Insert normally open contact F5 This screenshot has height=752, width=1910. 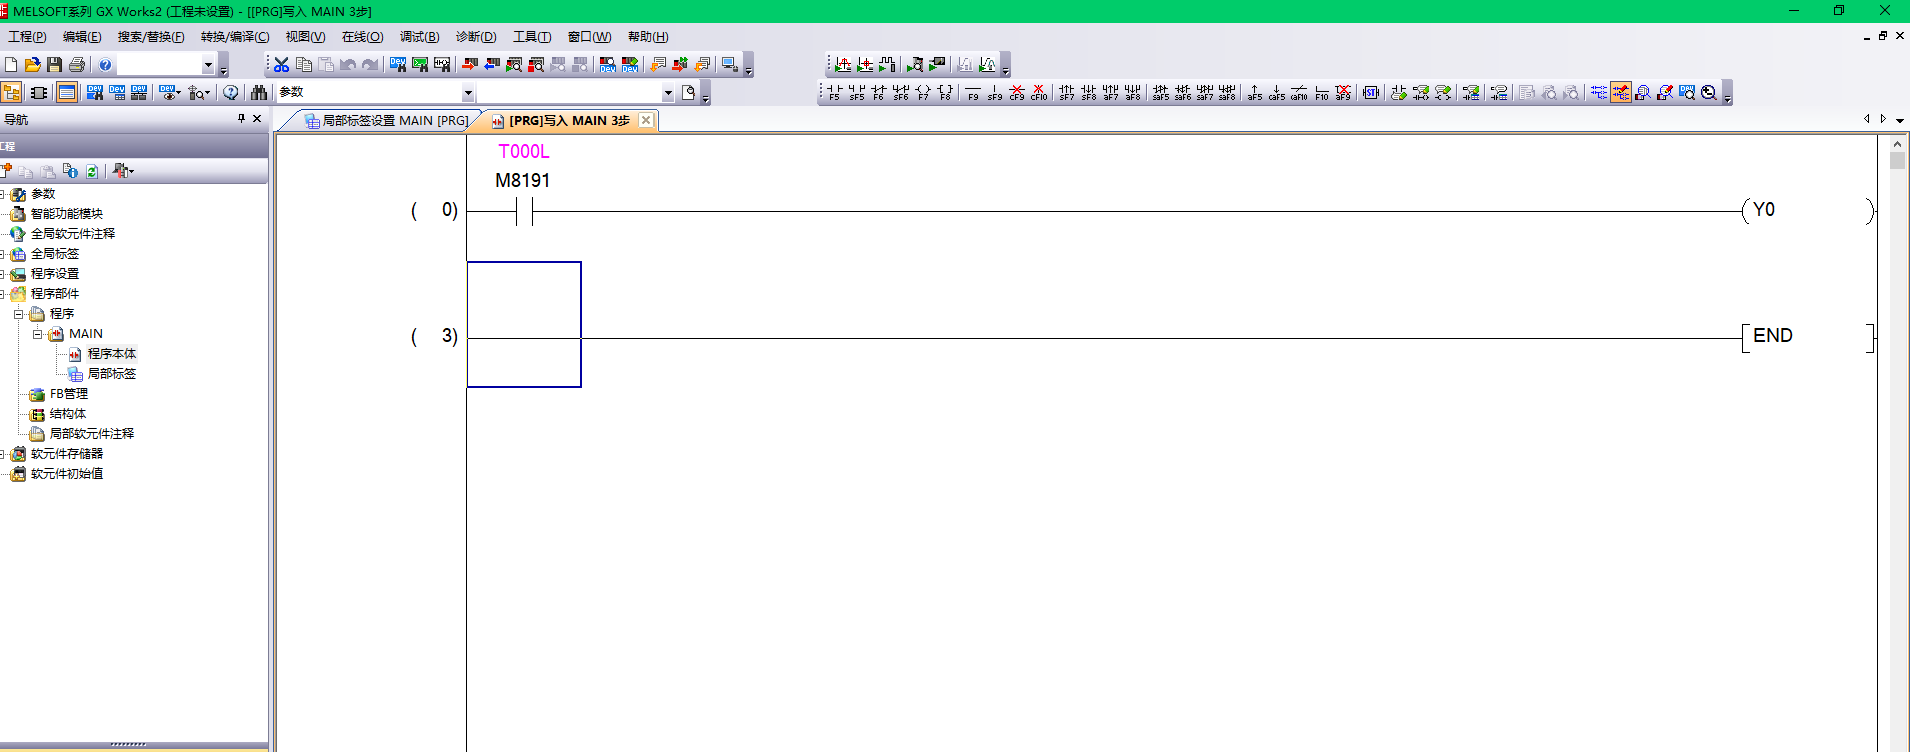click(x=834, y=93)
